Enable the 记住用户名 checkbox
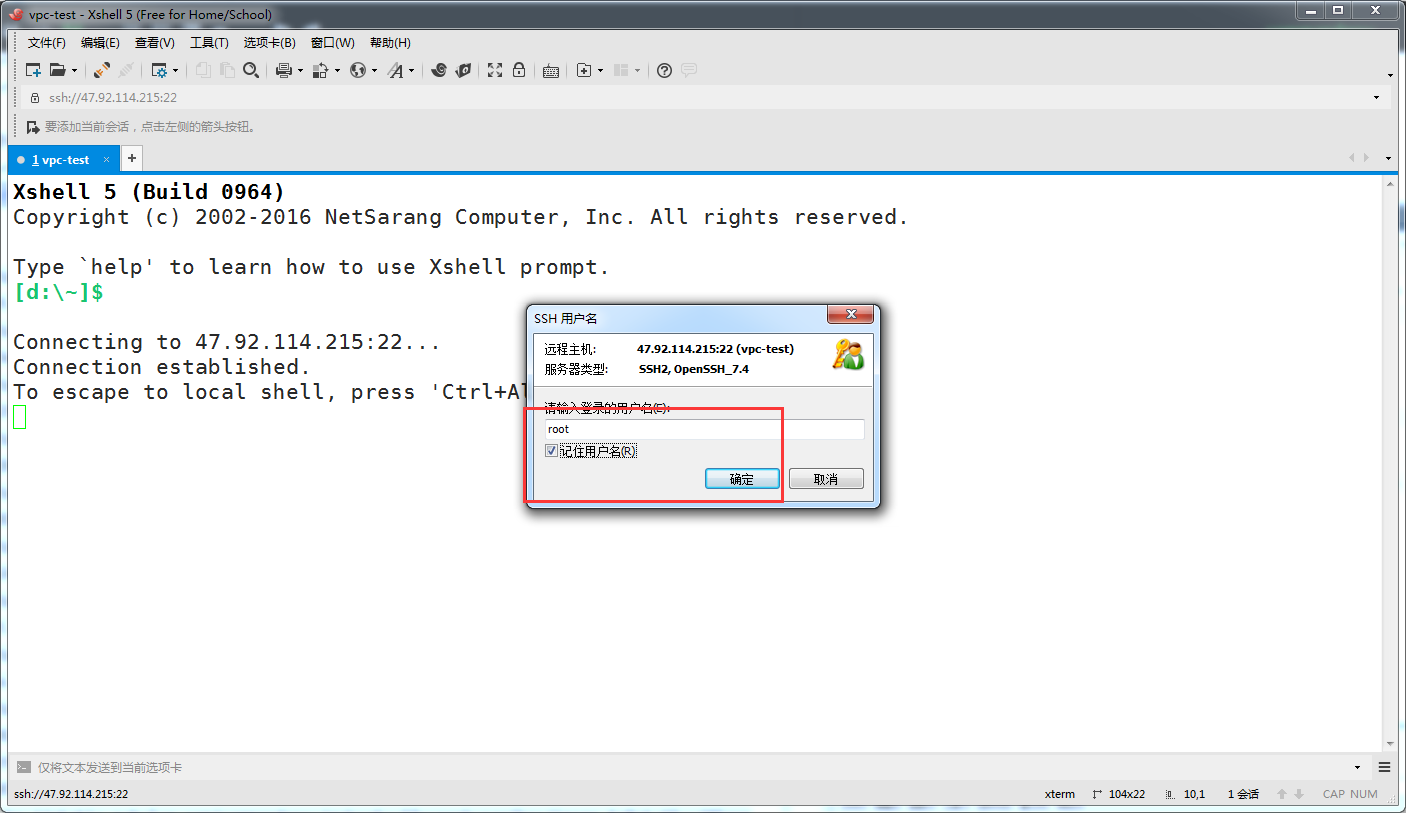The height and width of the screenshot is (813, 1406). pyautogui.click(x=551, y=450)
